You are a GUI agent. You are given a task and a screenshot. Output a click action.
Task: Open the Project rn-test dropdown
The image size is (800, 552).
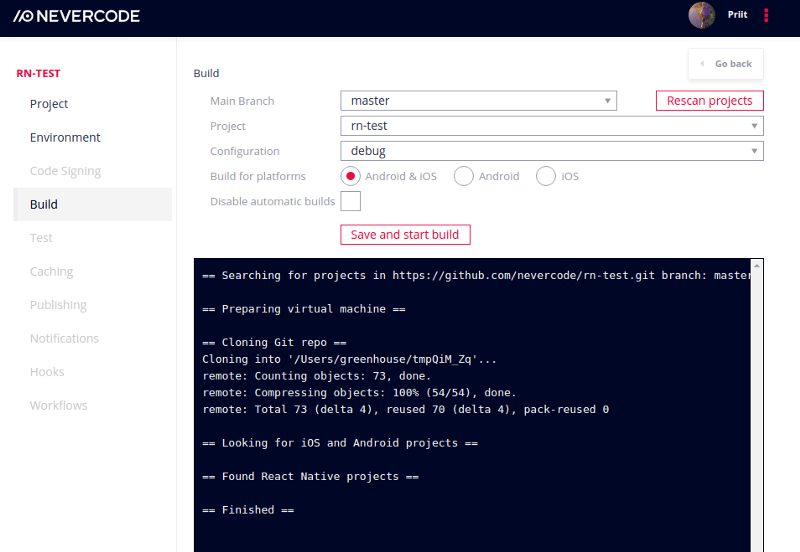pos(552,126)
